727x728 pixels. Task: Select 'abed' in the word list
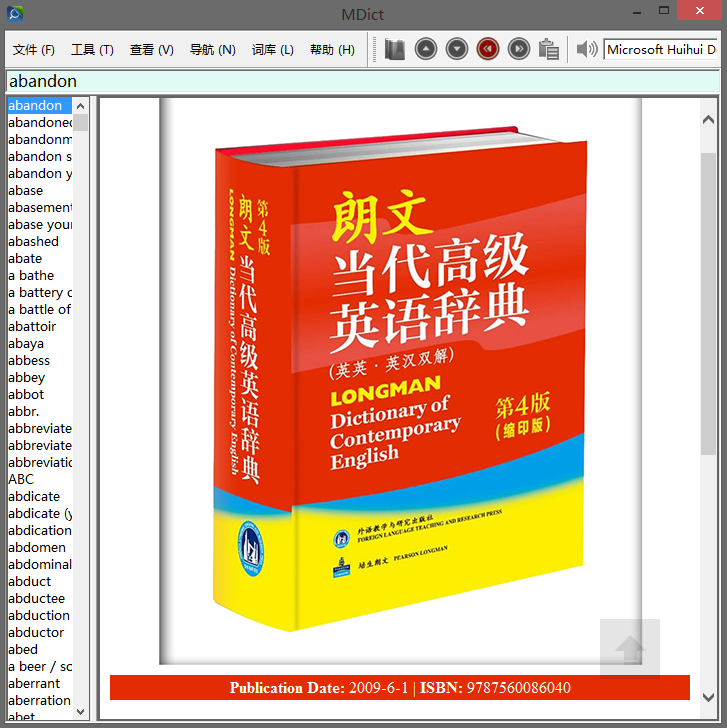pyautogui.click(x=40, y=649)
